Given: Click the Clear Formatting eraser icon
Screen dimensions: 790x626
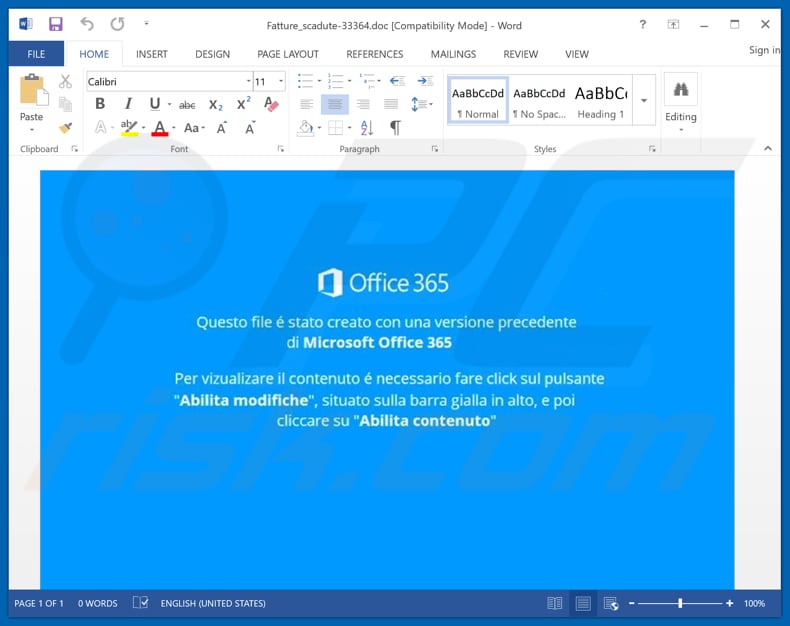Looking at the screenshot, I should pyautogui.click(x=271, y=104).
